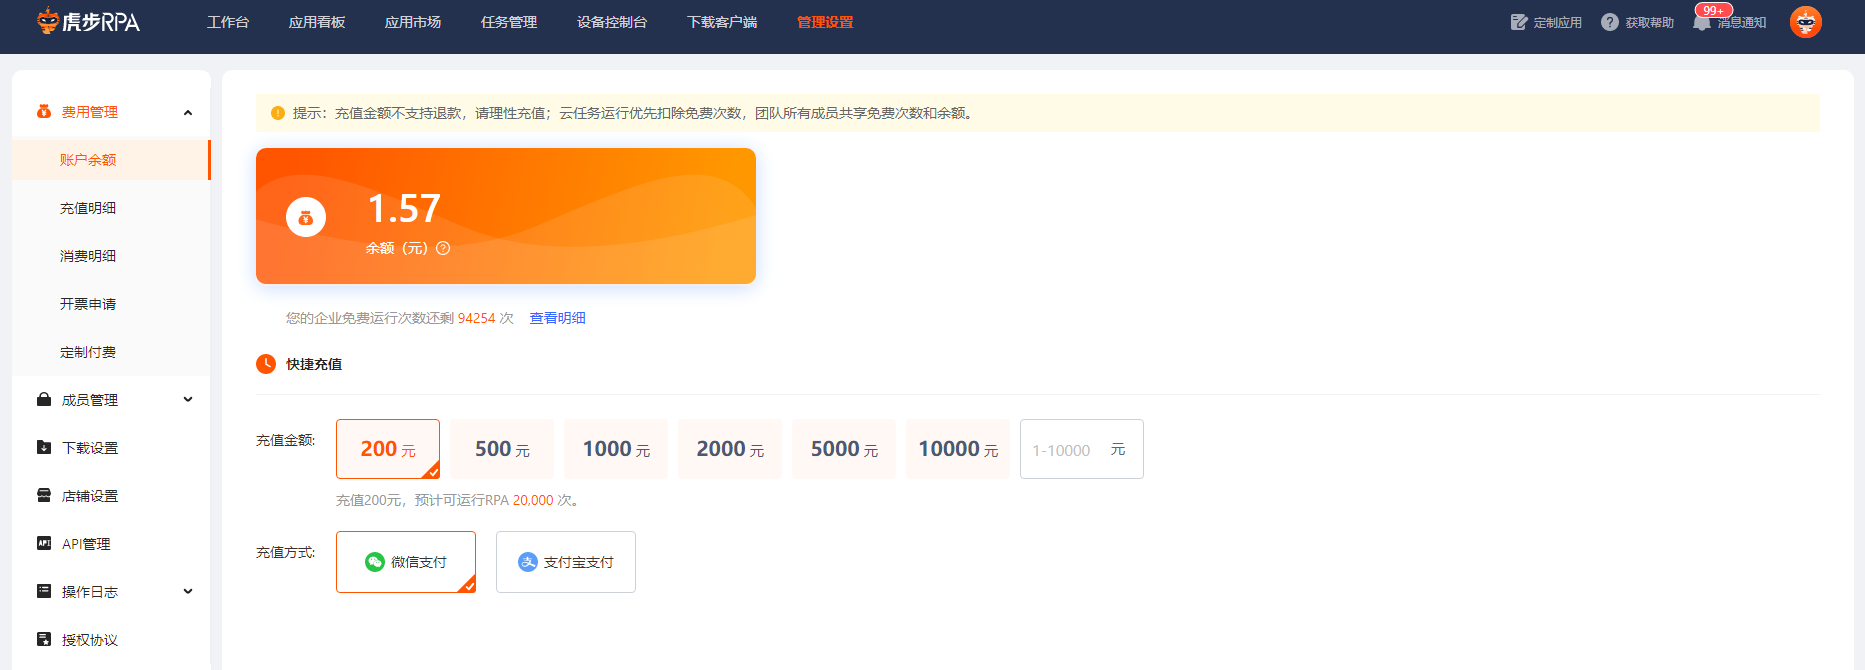Click the 虎步RPA logo
This screenshot has height=670, width=1865.
(x=88, y=21)
